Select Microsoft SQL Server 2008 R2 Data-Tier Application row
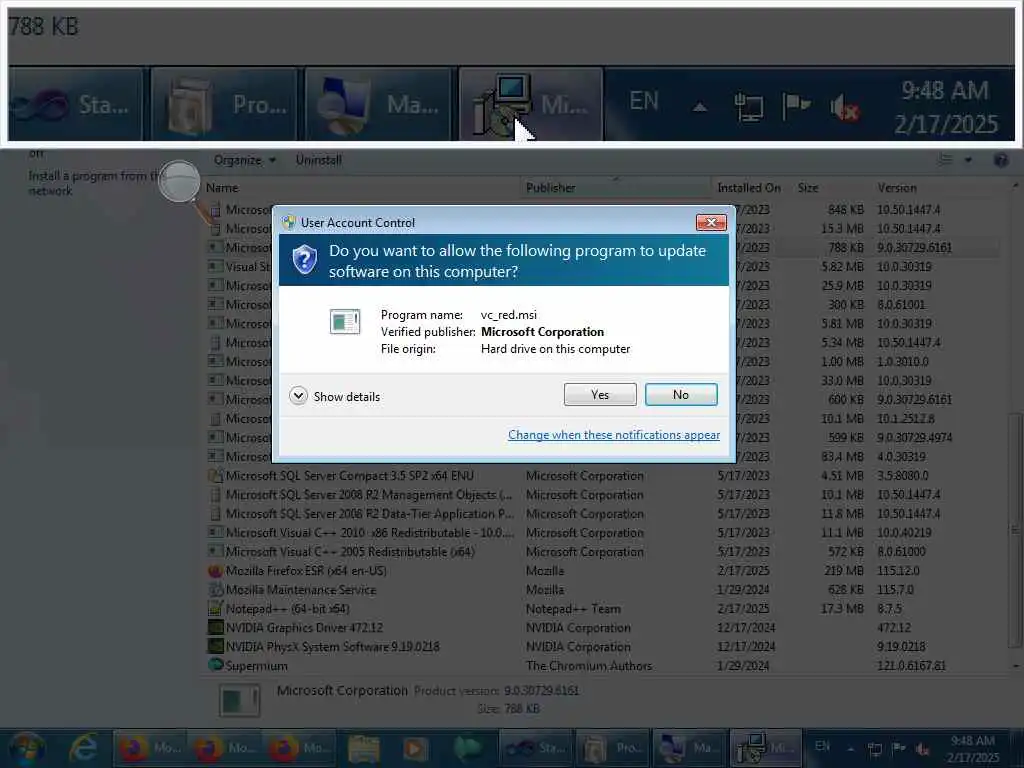 (601, 514)
